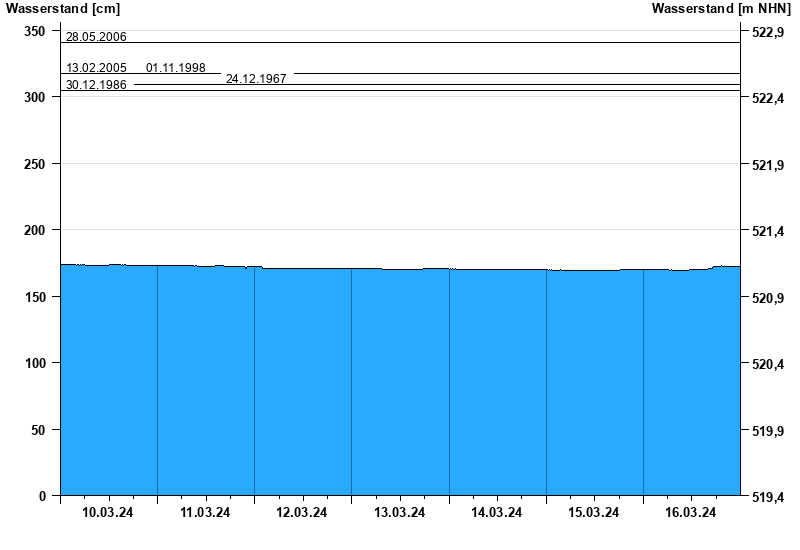The width and height of the screenshot is (800, 550).
Task: Click the blue water level area
Action: 400,380
